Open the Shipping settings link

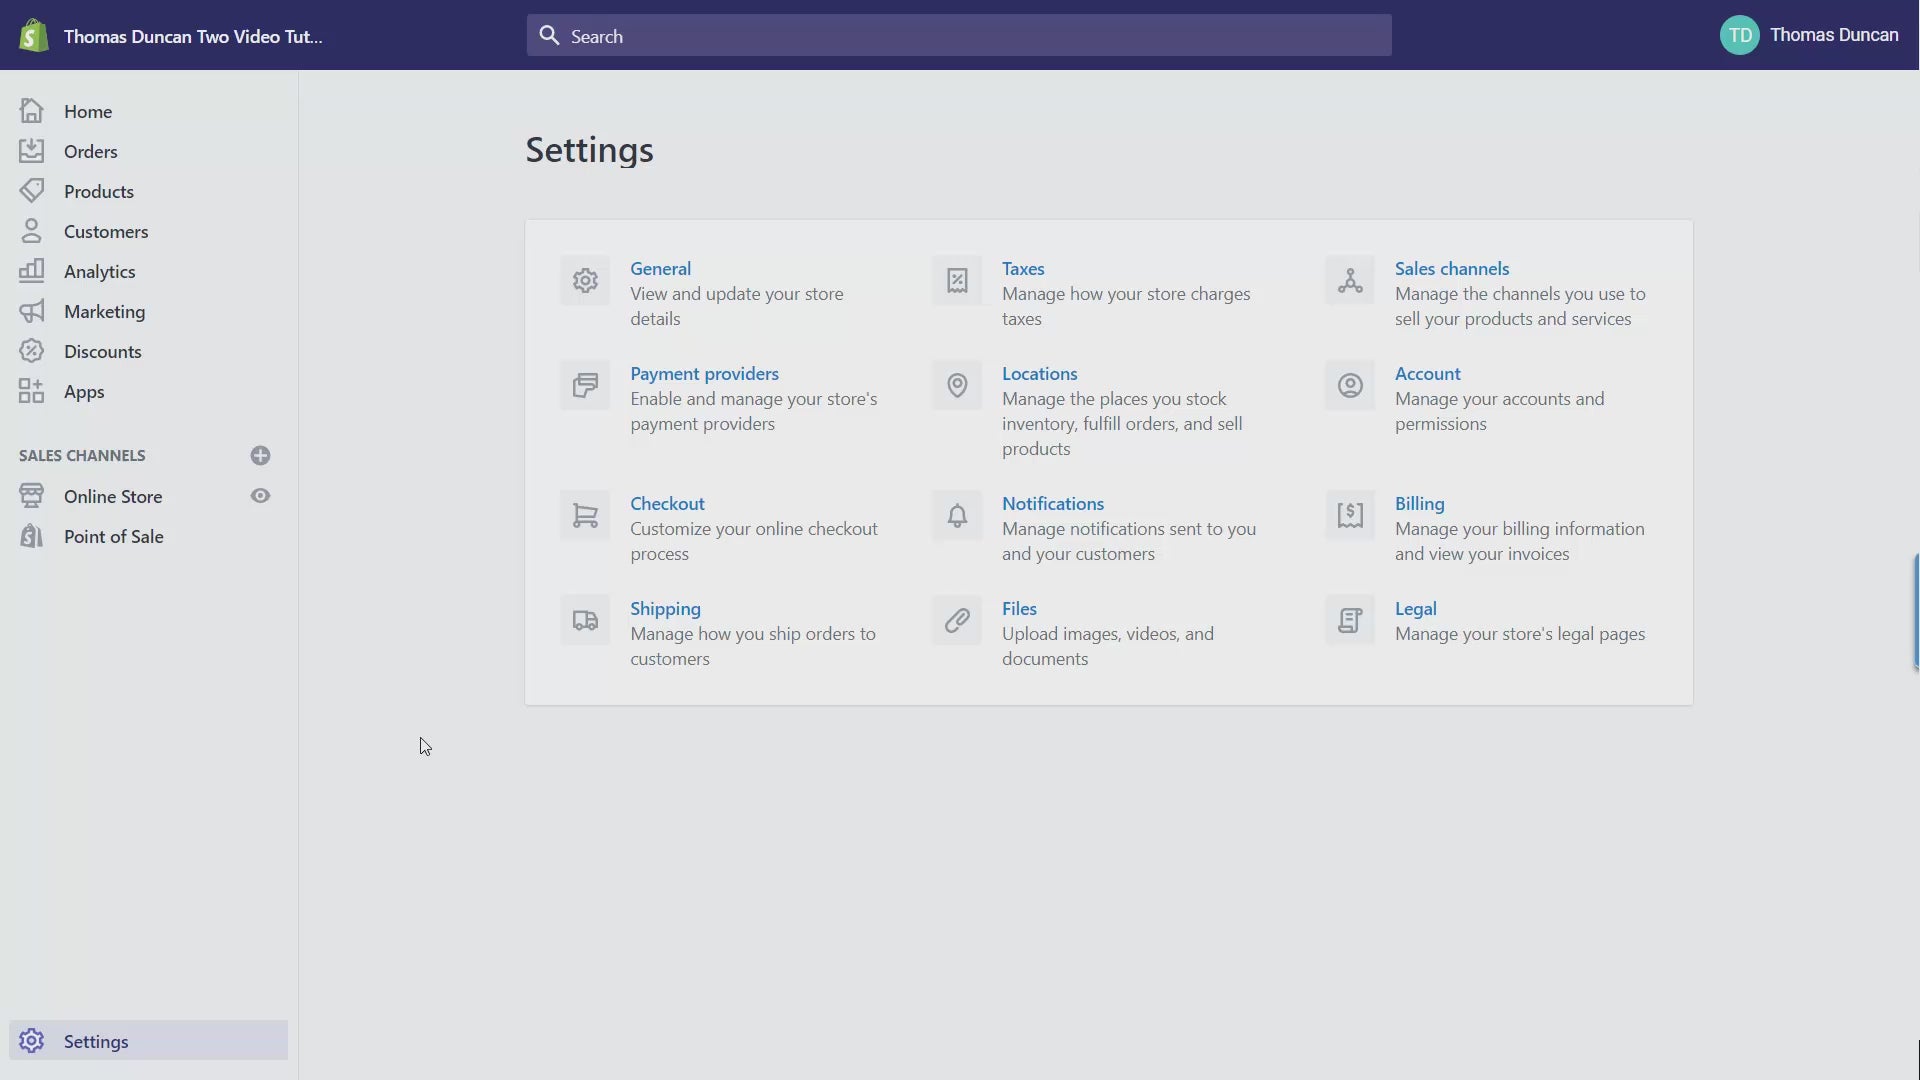(x=665, y=608)
